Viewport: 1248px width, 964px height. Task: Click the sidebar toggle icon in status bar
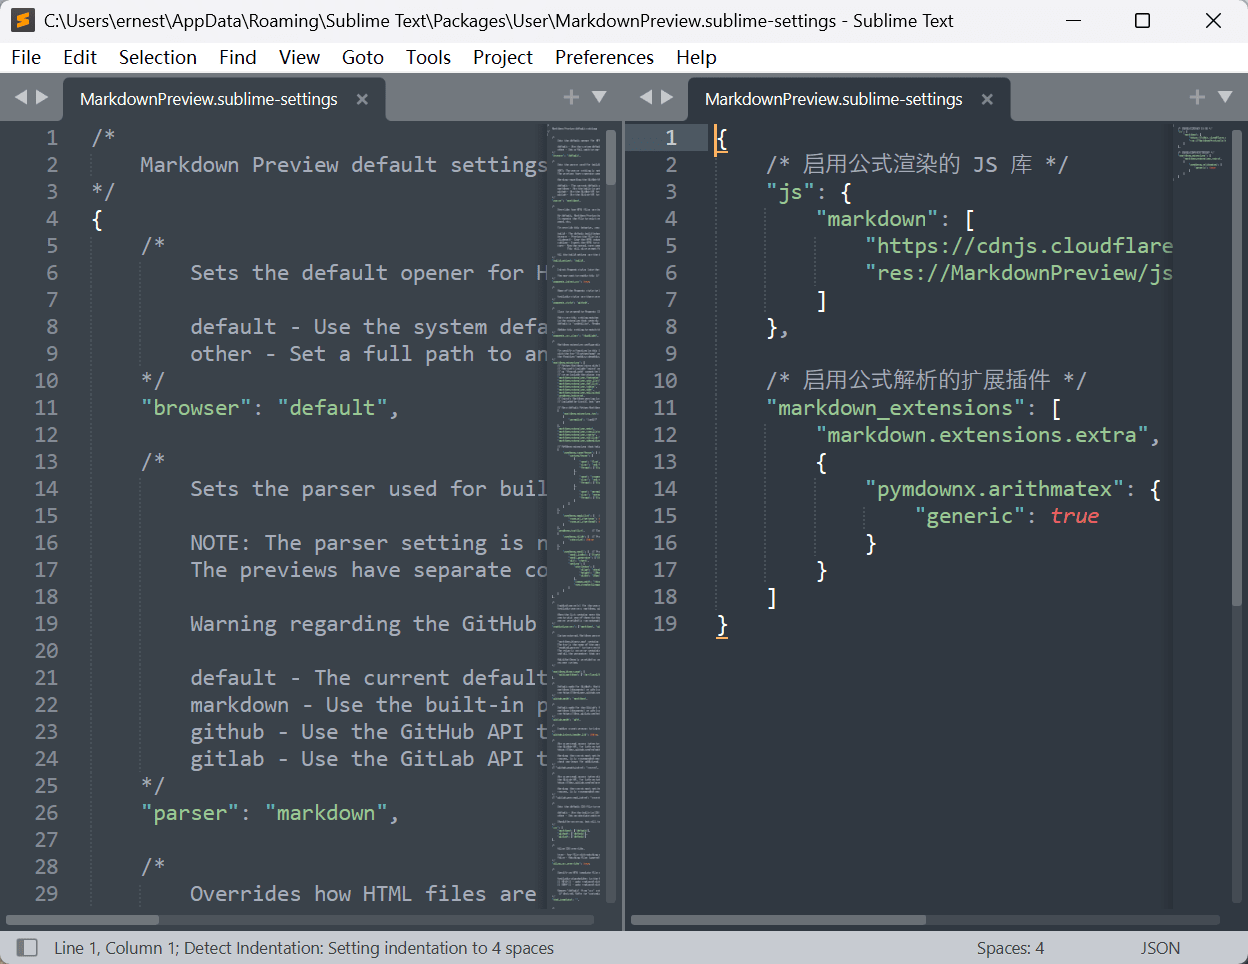[x=28, y=947]
